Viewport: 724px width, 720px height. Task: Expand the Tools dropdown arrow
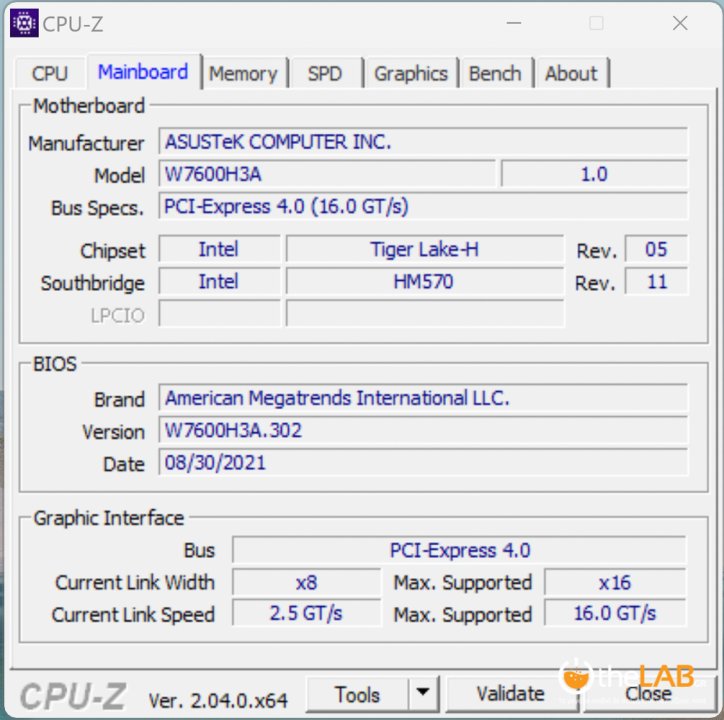[423, 692]
